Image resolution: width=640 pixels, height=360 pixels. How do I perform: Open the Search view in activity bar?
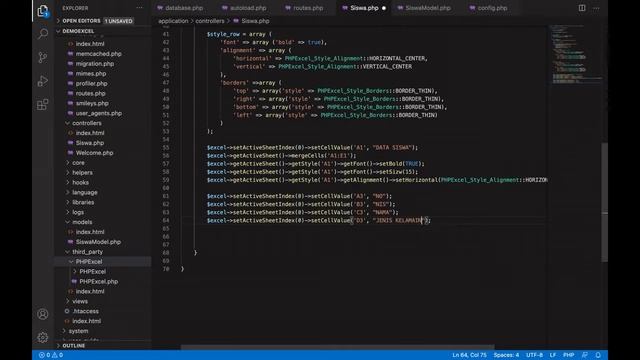43,33
